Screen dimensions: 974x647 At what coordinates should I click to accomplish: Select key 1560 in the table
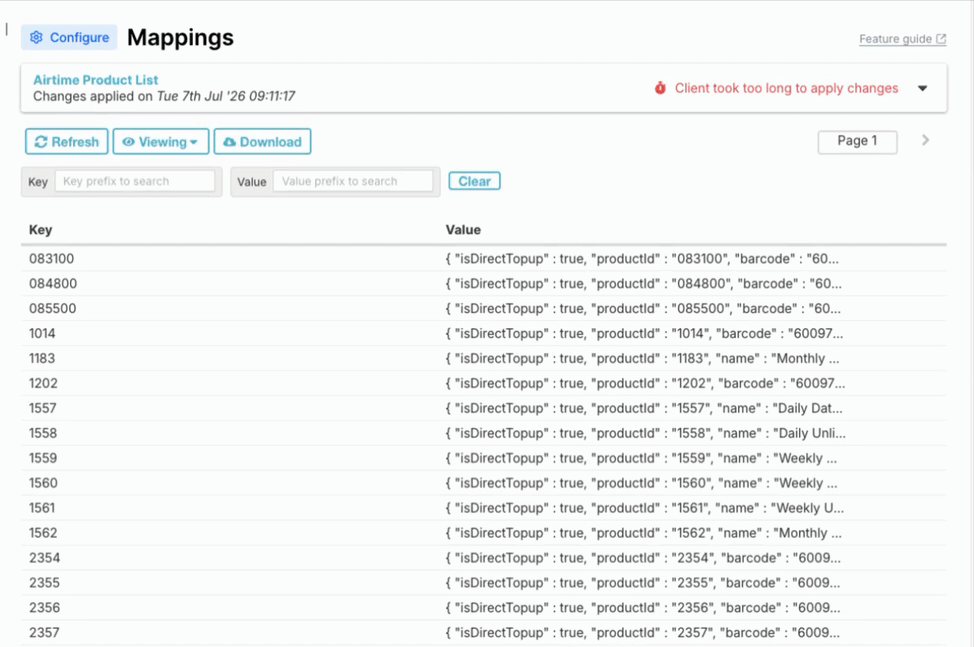[43, 483]
